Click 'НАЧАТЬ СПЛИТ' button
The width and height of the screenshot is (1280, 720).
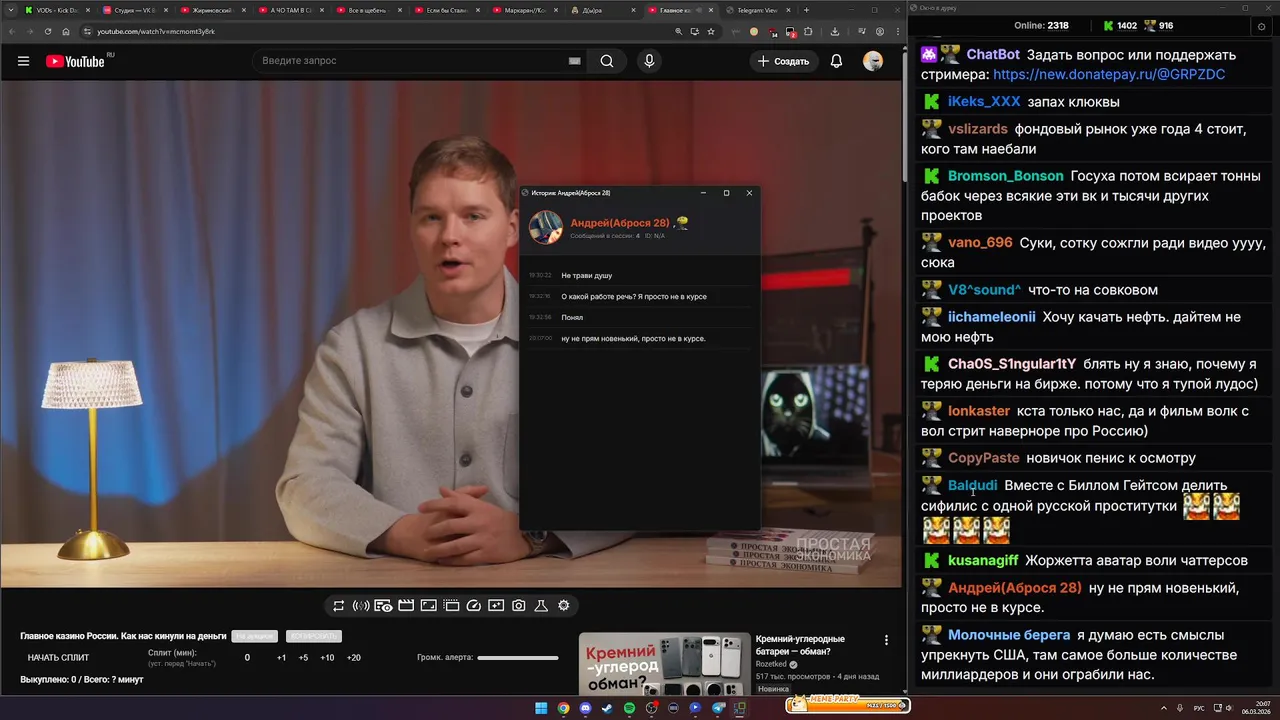point(58,658)
